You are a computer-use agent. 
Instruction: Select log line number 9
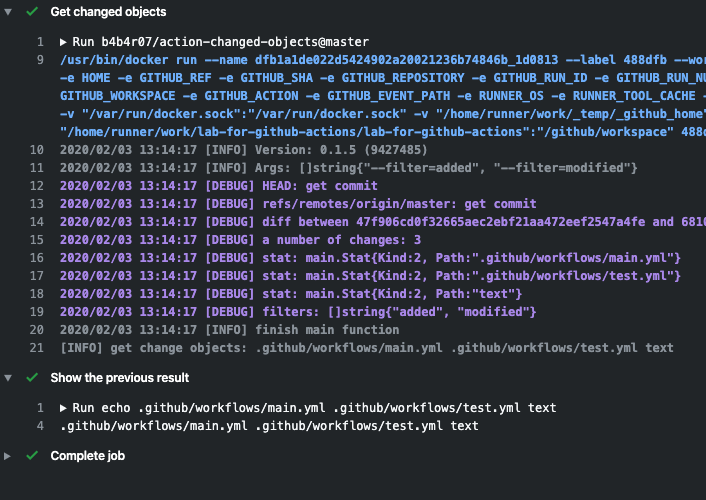point(40,60)
